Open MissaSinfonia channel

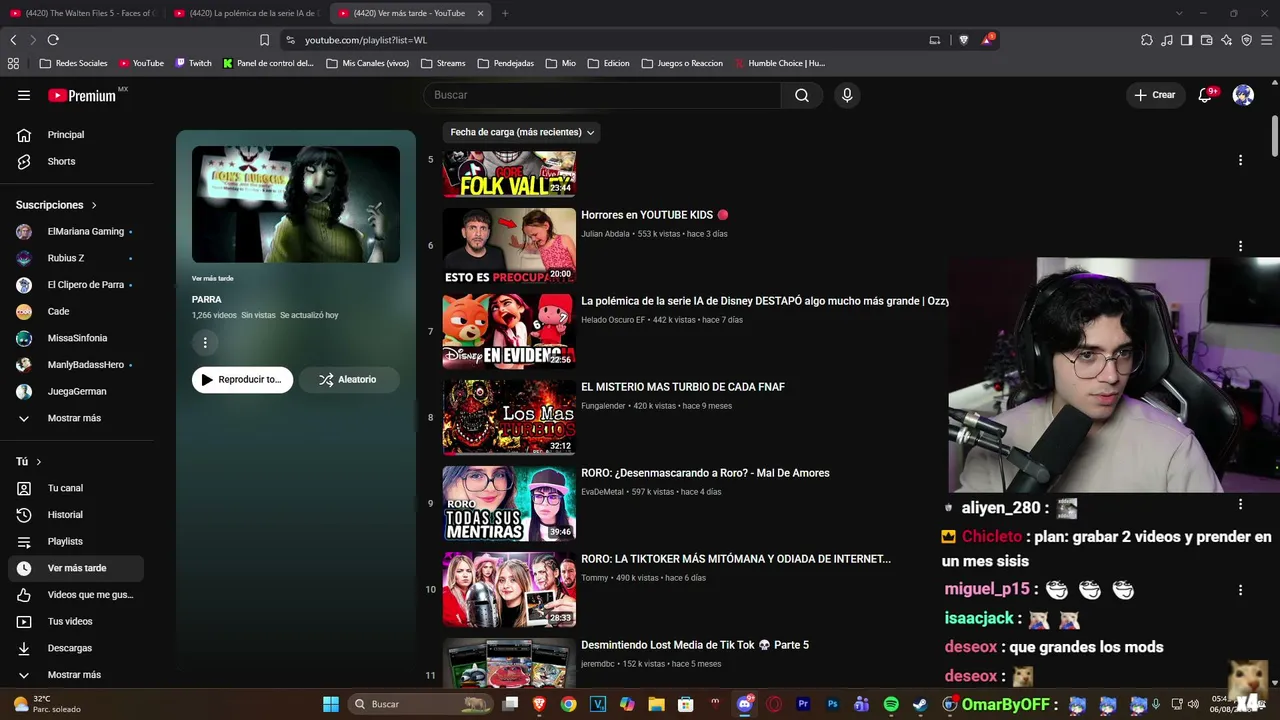pyautogui.click(x=77, y=338)
